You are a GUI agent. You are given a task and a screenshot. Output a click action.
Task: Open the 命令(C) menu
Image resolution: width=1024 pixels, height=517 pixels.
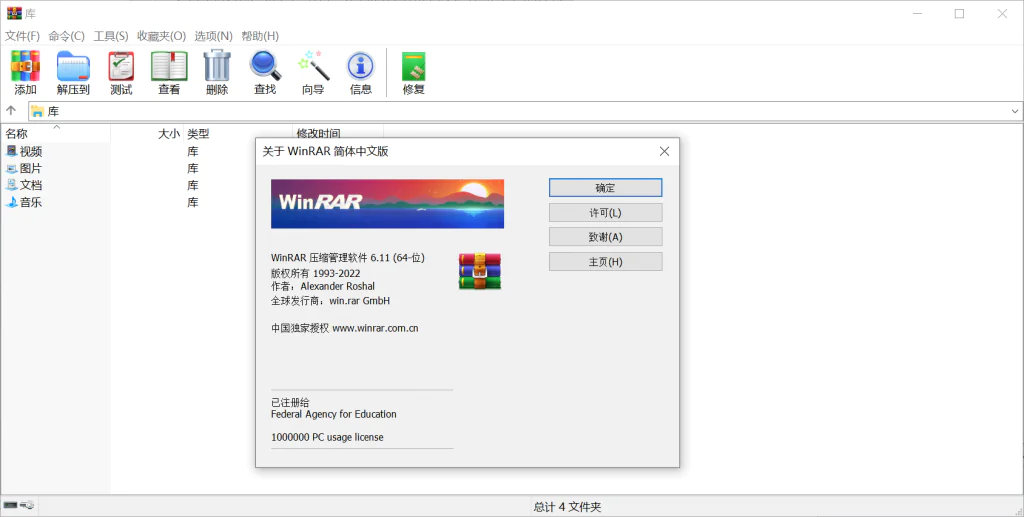(x=67, y=36)
